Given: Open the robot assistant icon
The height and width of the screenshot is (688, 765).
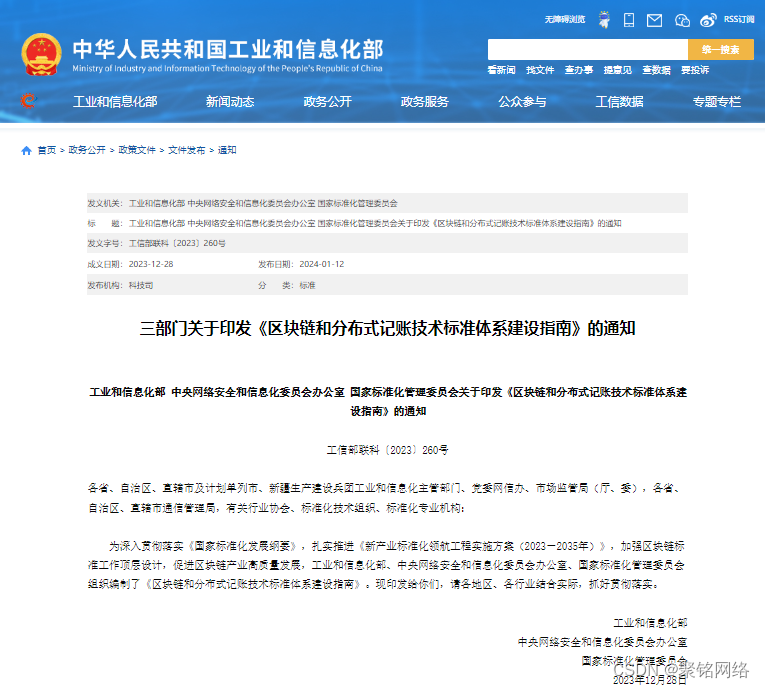Looking at the screenshot, I should coord(604,20).
